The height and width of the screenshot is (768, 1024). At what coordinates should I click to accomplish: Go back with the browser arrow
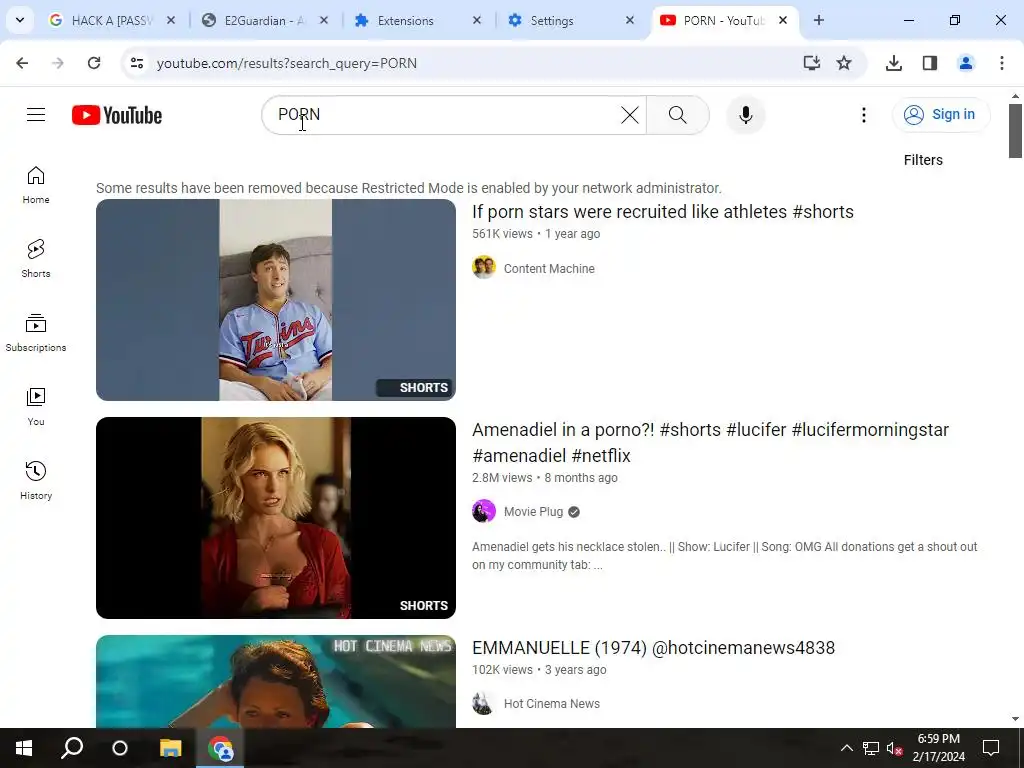pos(22,63)
